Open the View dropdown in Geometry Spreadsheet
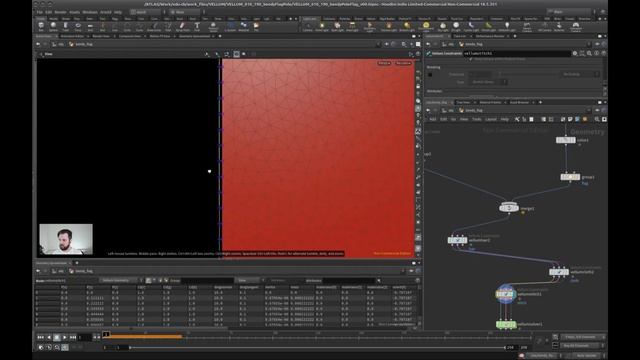Screen dimensions: 640x360 [248, 280]
